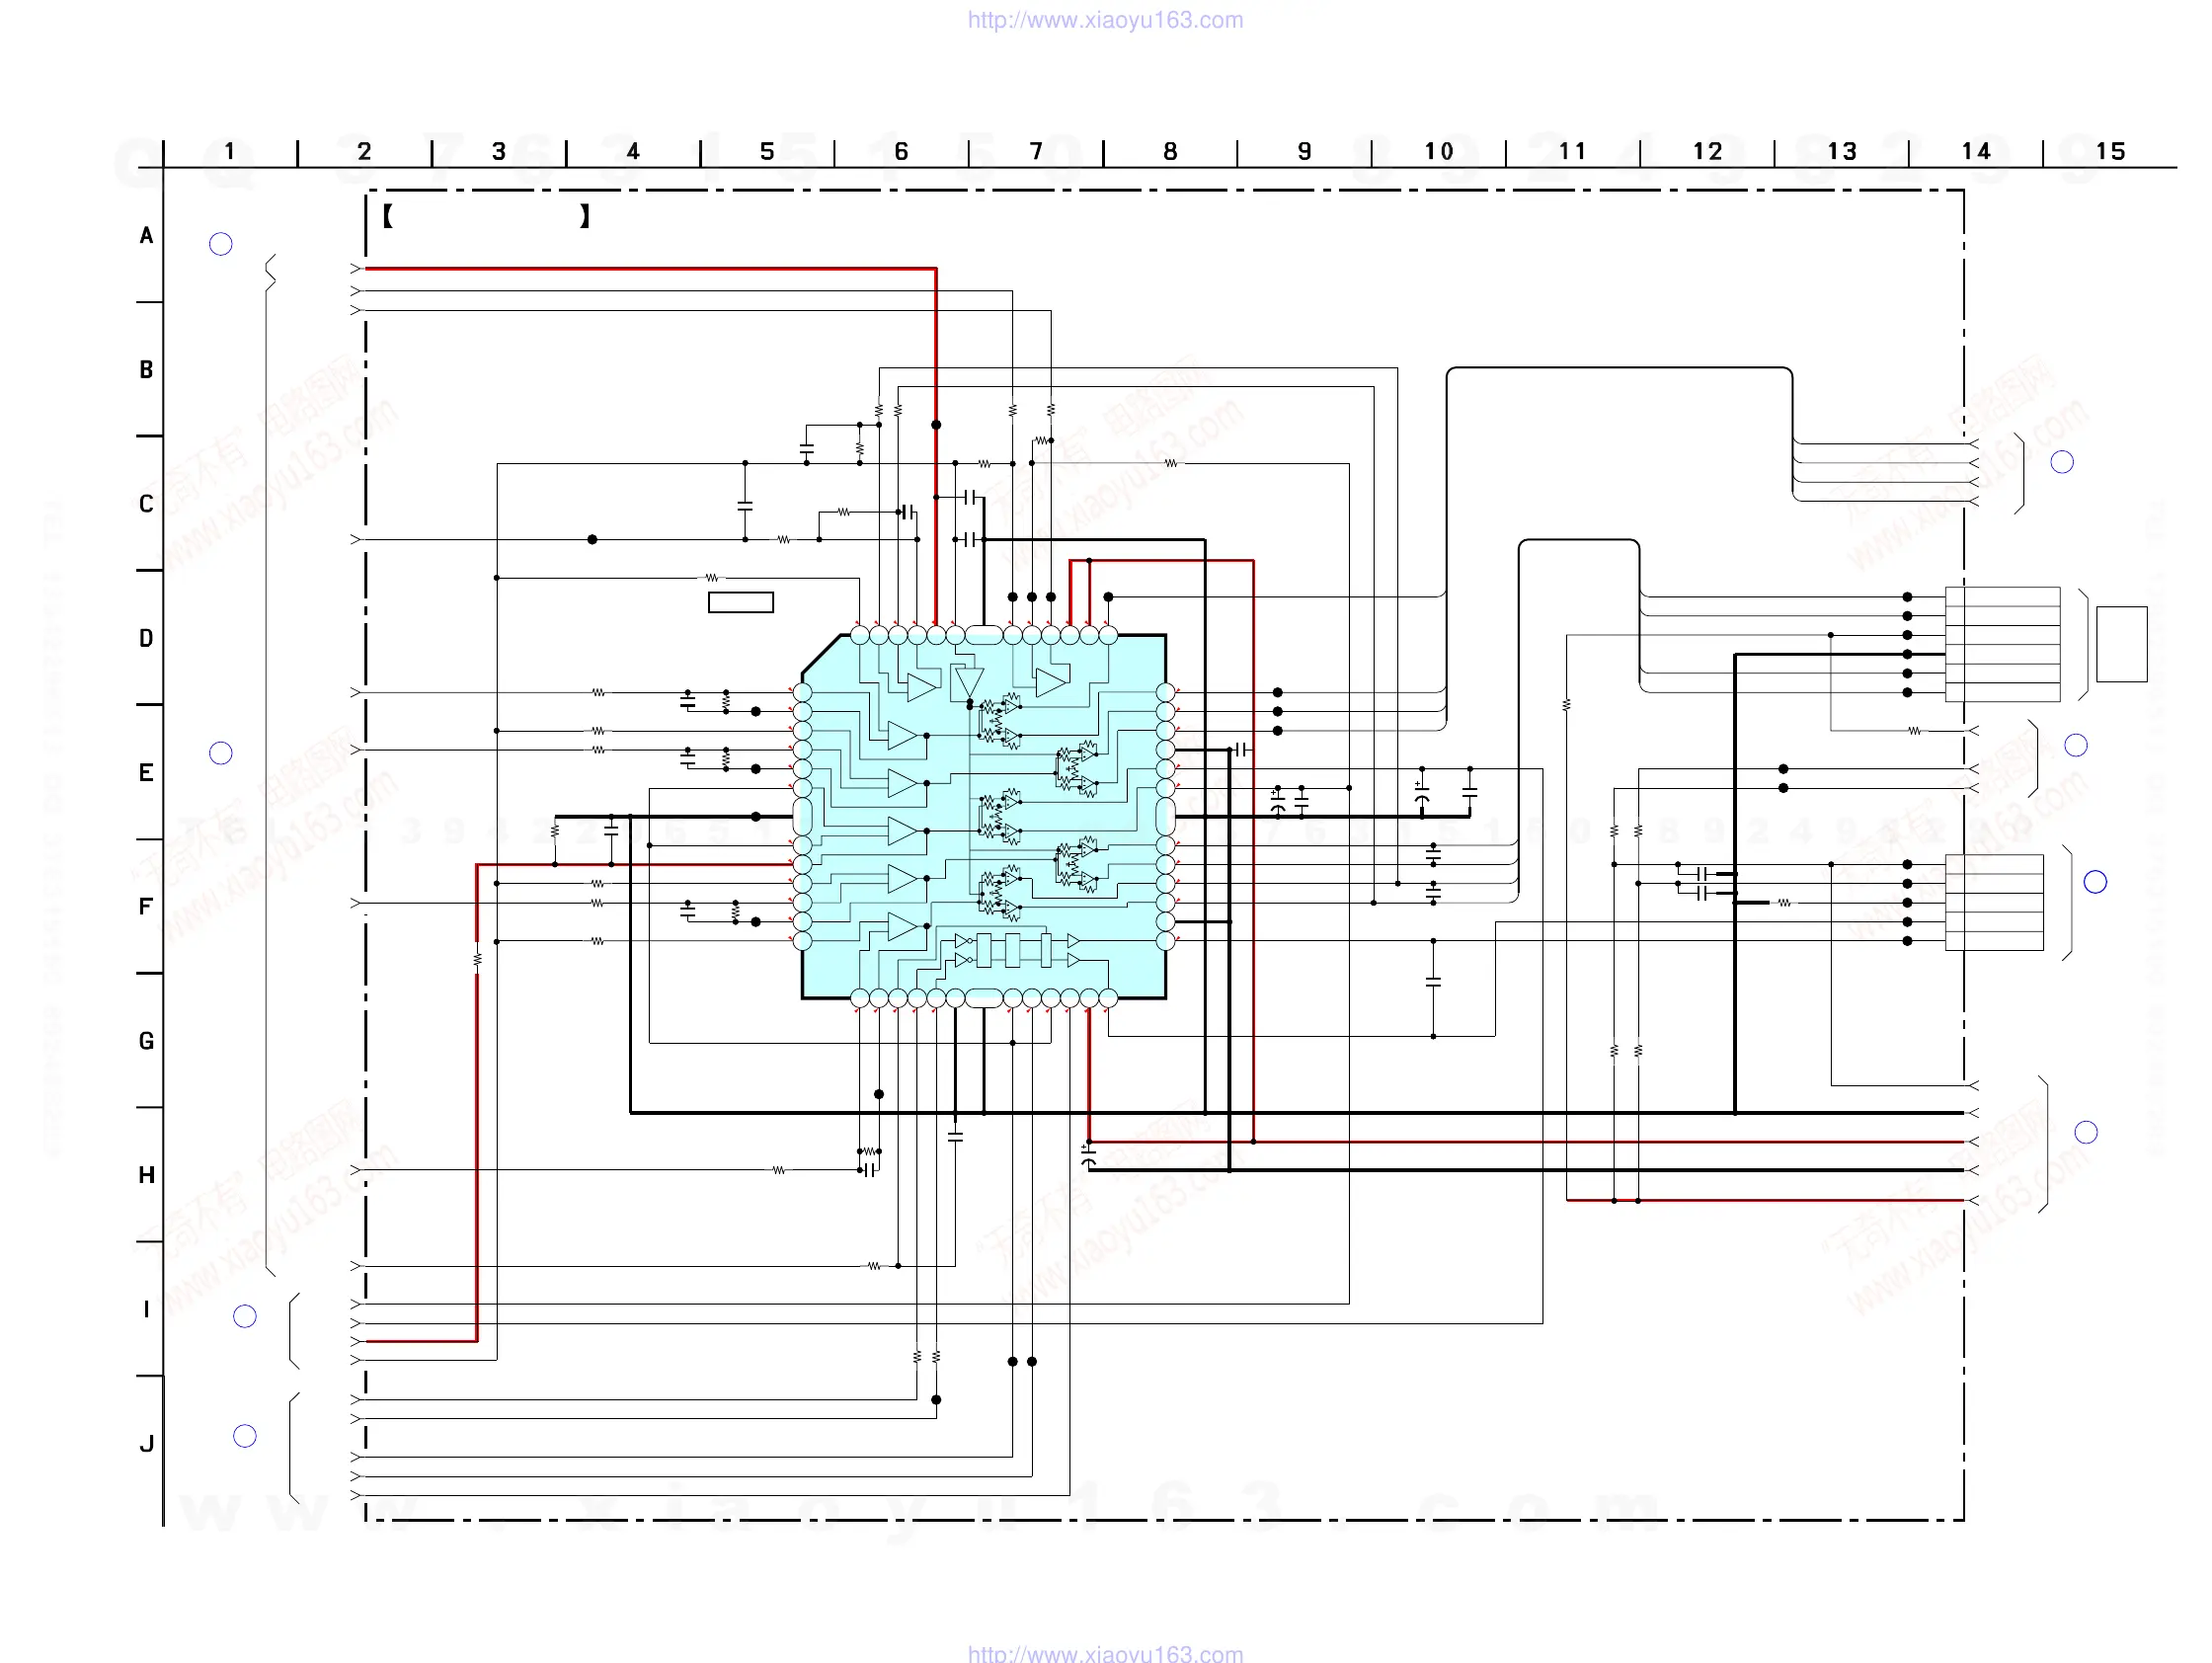The height and width of the screenshot is (1663, 2212).
Task: Click column header 15
Action: pyautogui.click(x=2110, y=151)
